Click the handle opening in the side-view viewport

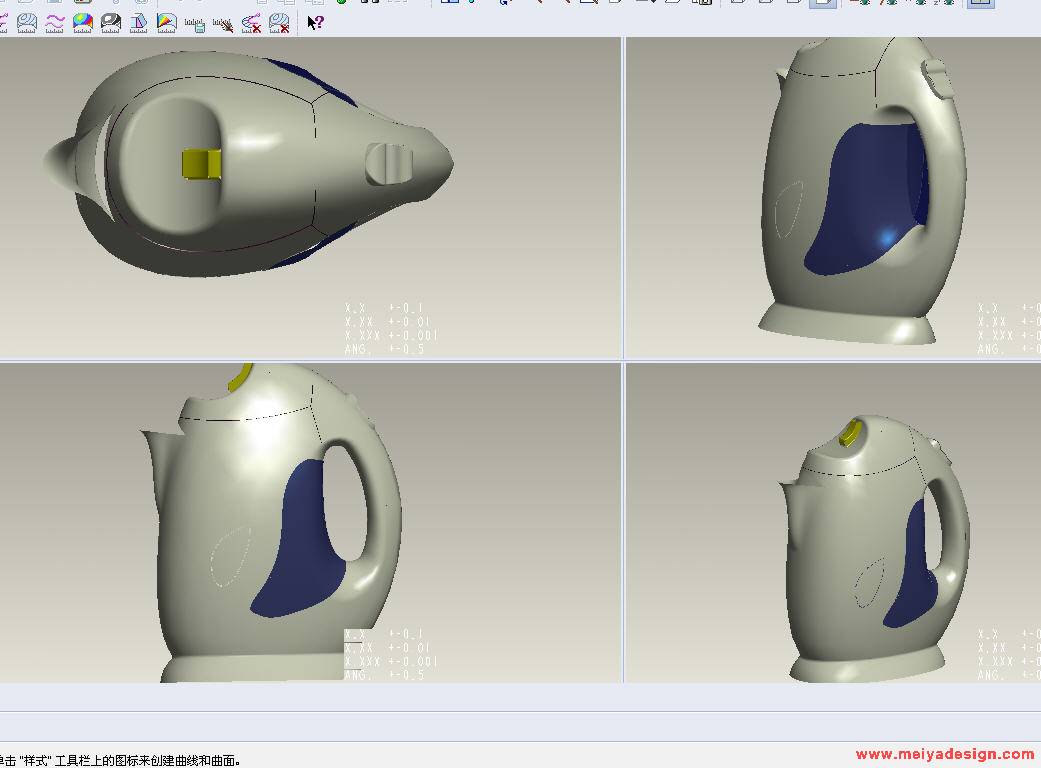[x=346, y=504]
